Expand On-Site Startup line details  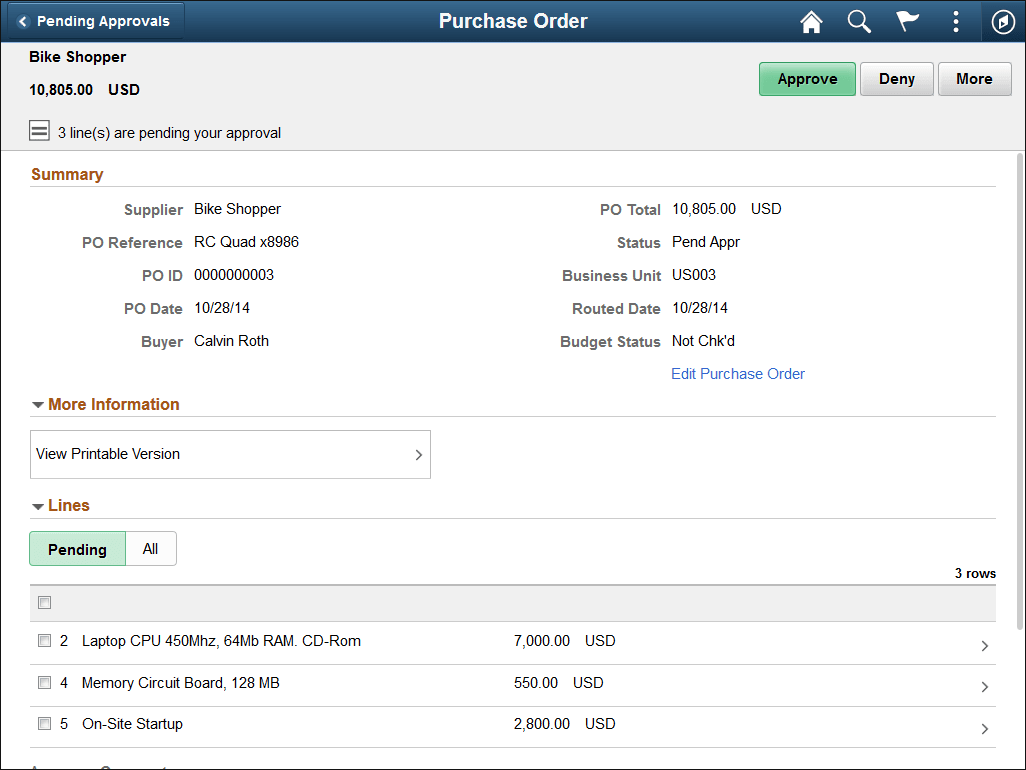click(984, 728)
